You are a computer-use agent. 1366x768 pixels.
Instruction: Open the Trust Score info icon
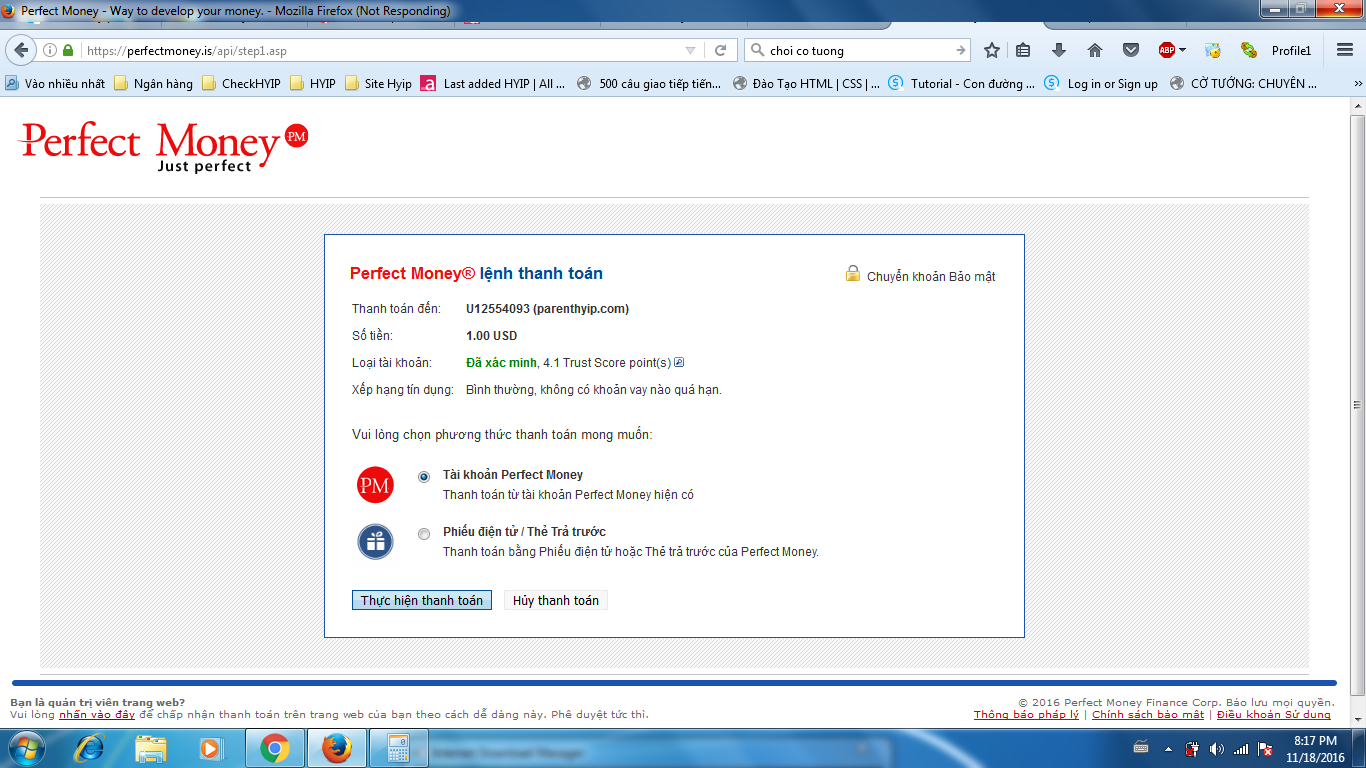[679, 362]
